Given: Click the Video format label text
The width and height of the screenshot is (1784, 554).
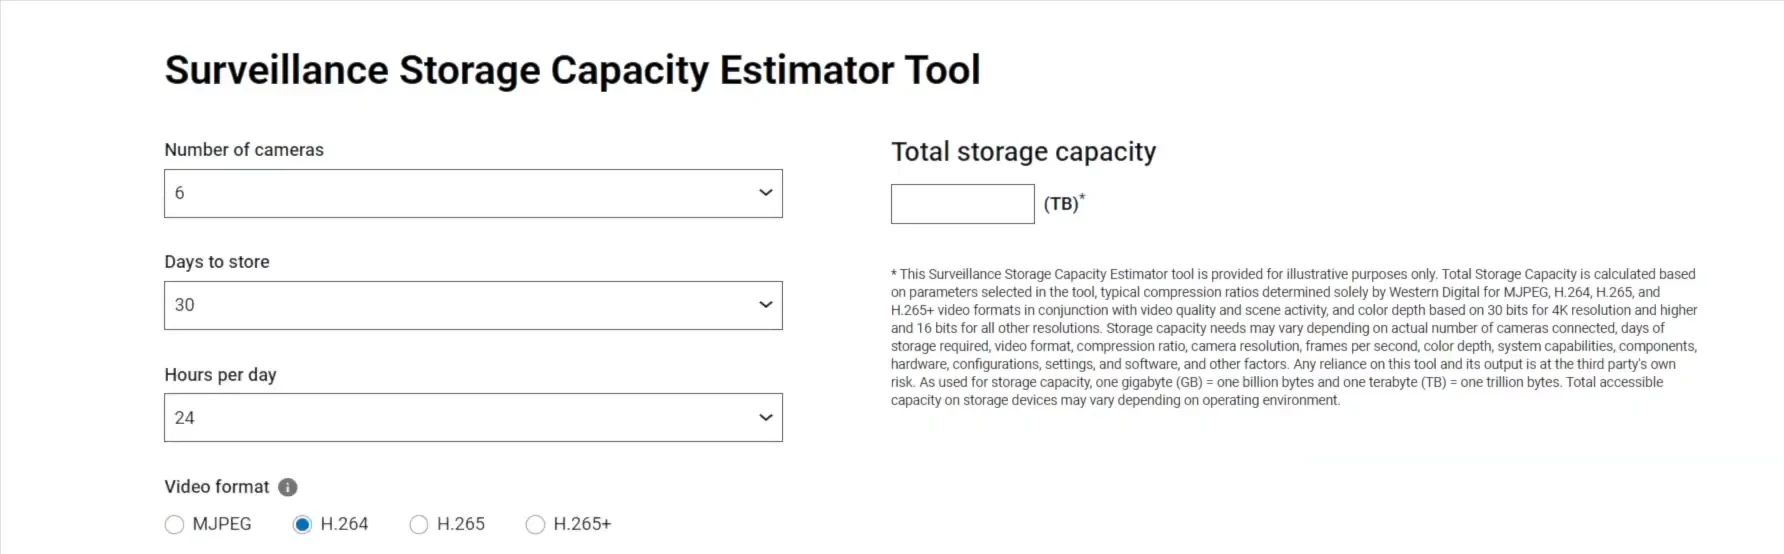Looking at the screenshot, I should point(217,487).
